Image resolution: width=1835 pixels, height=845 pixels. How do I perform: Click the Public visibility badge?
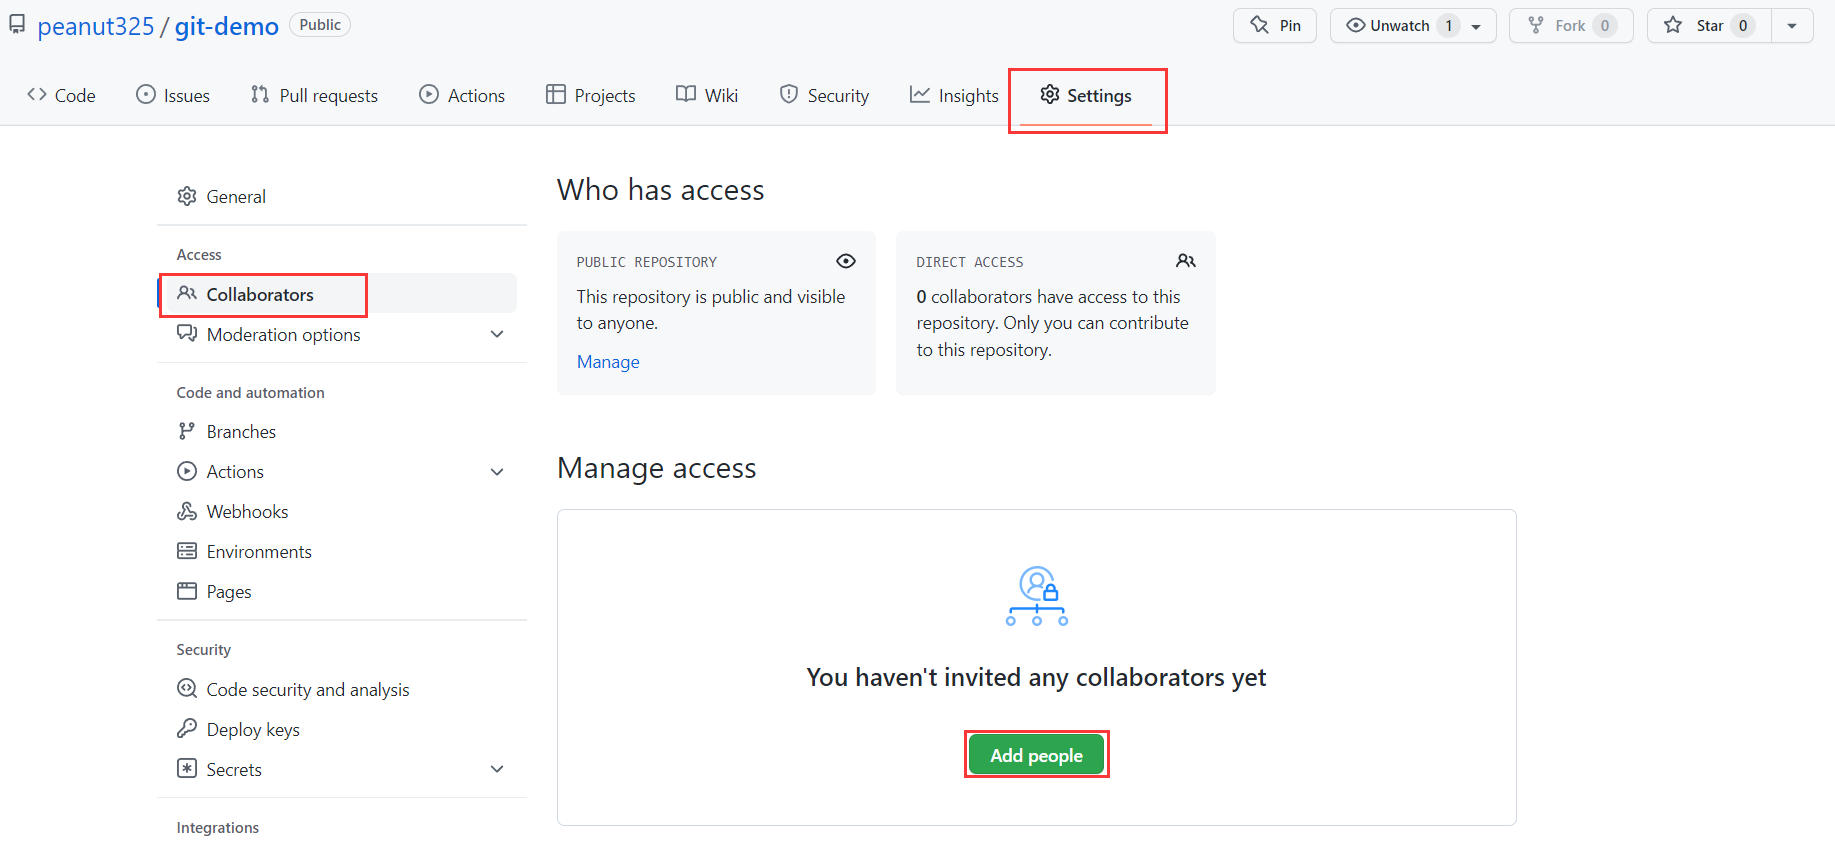320,25
